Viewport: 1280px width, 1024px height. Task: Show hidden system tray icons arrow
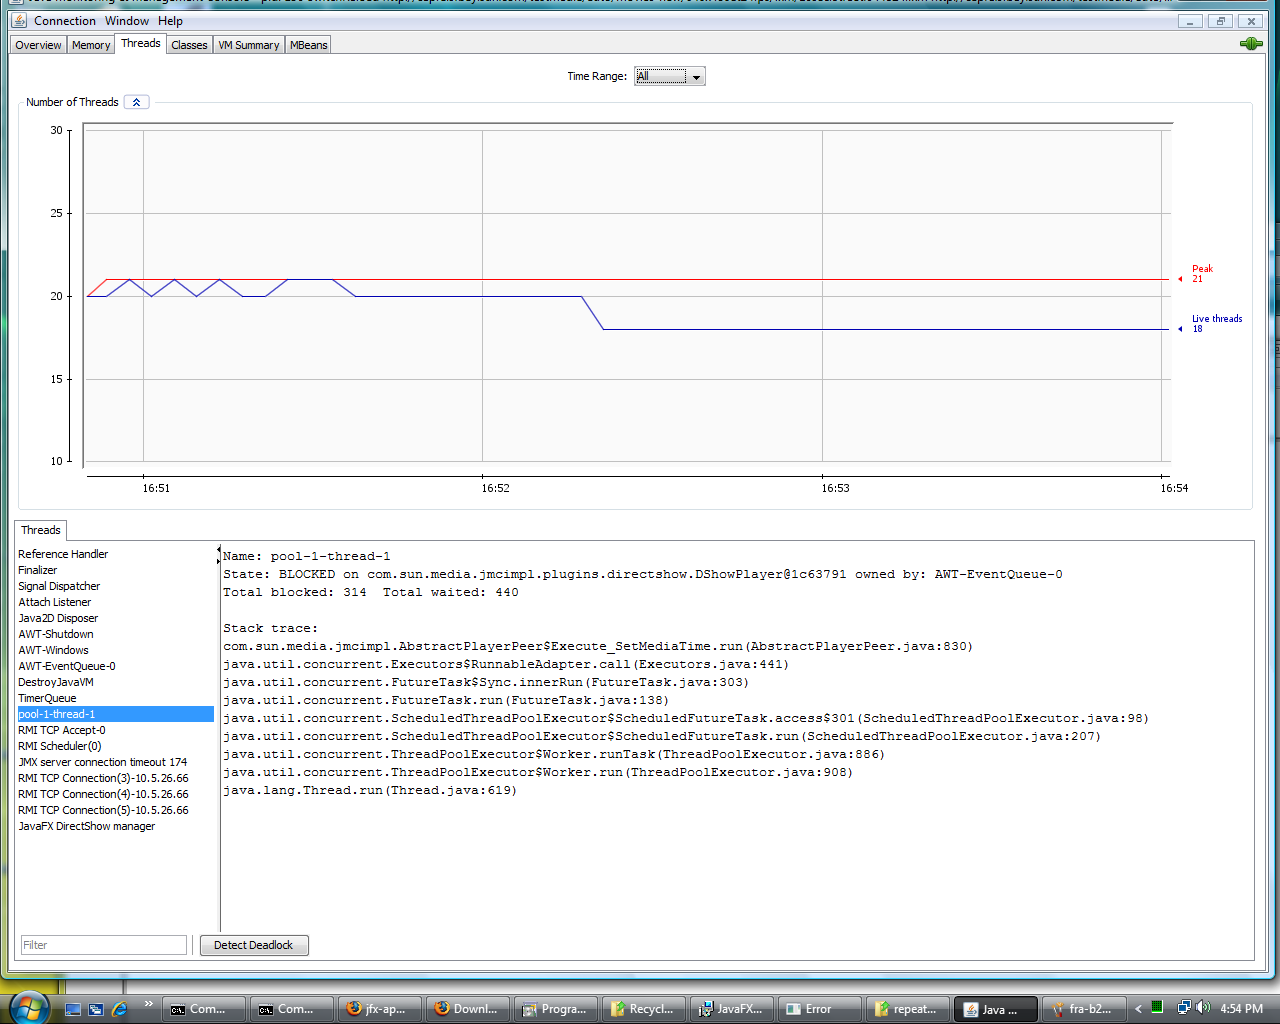tap(1138, 1009)
